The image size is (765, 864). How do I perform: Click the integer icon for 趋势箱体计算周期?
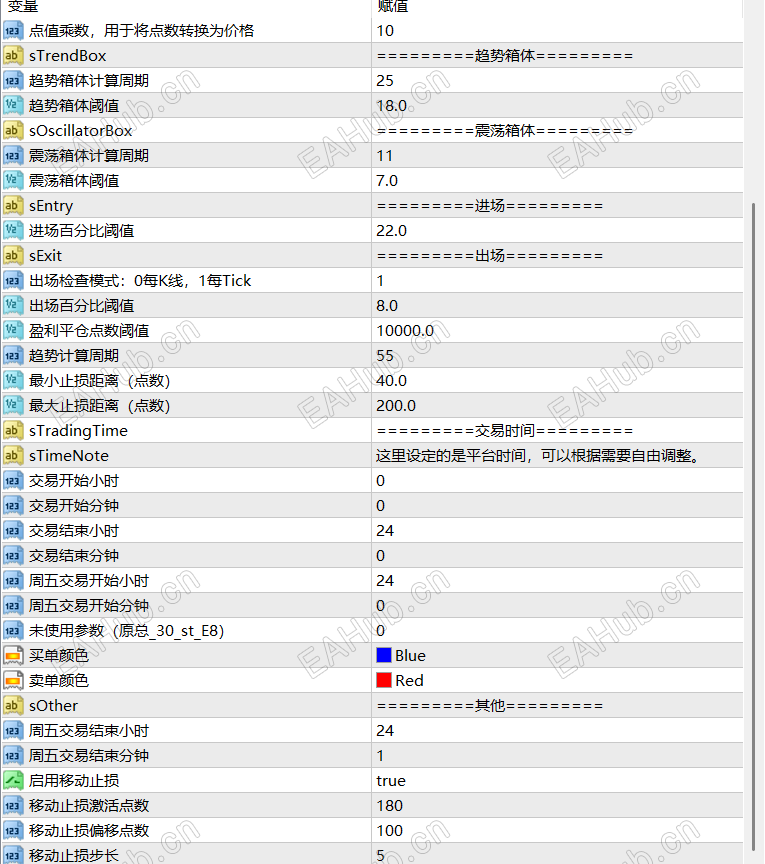(x=13, y=80)
